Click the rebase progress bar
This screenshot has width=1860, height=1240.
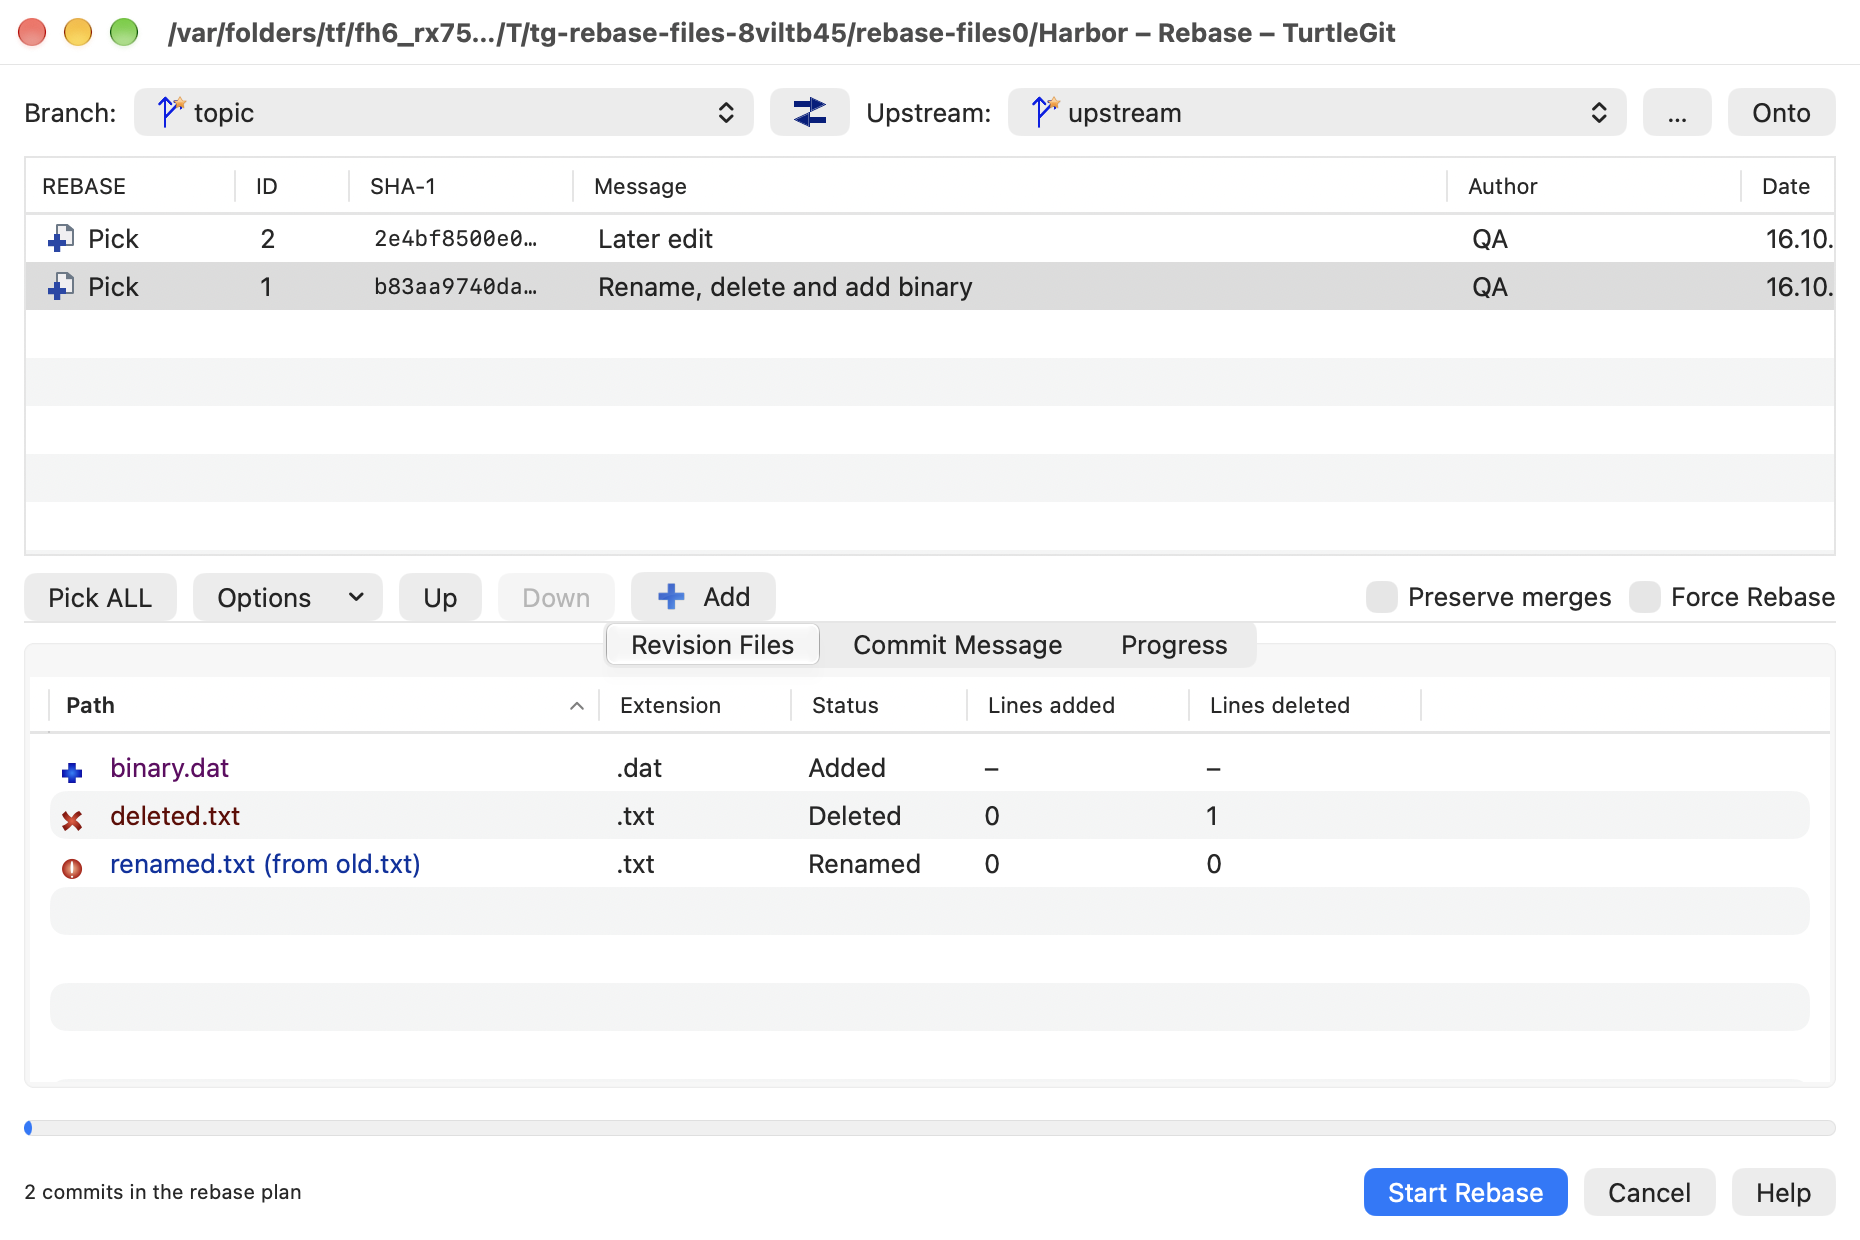pos(930,1128)
